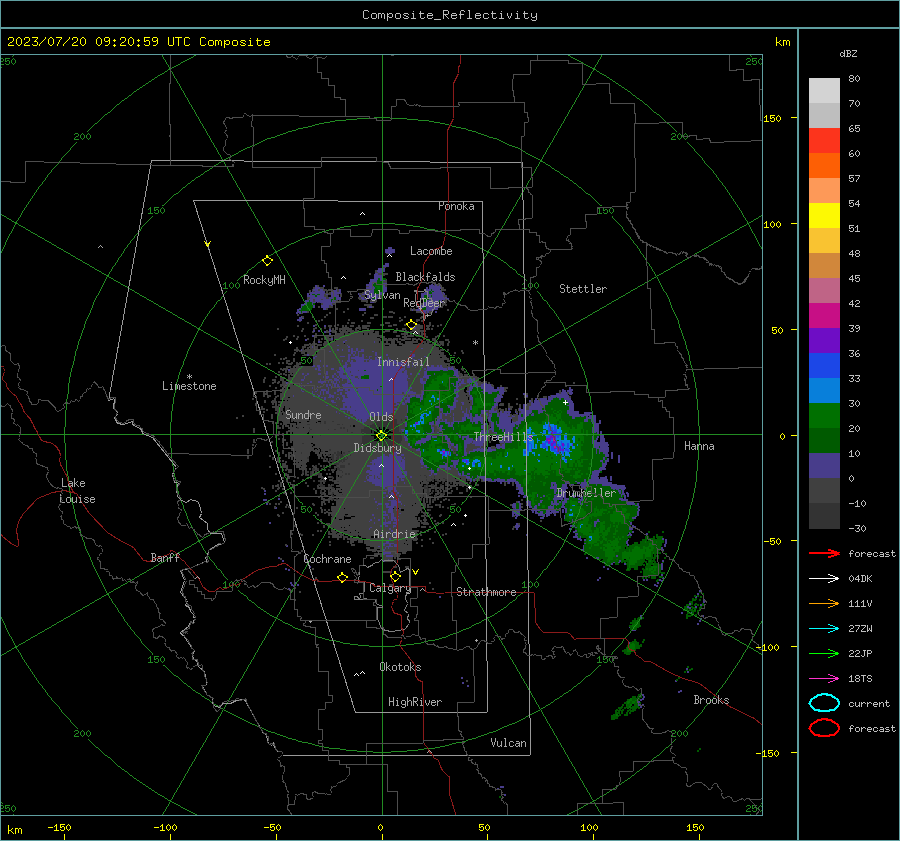The height and width of the screenshot is (841, 900).
Task: Click the Innisfail city label
Action: [403, 362]
